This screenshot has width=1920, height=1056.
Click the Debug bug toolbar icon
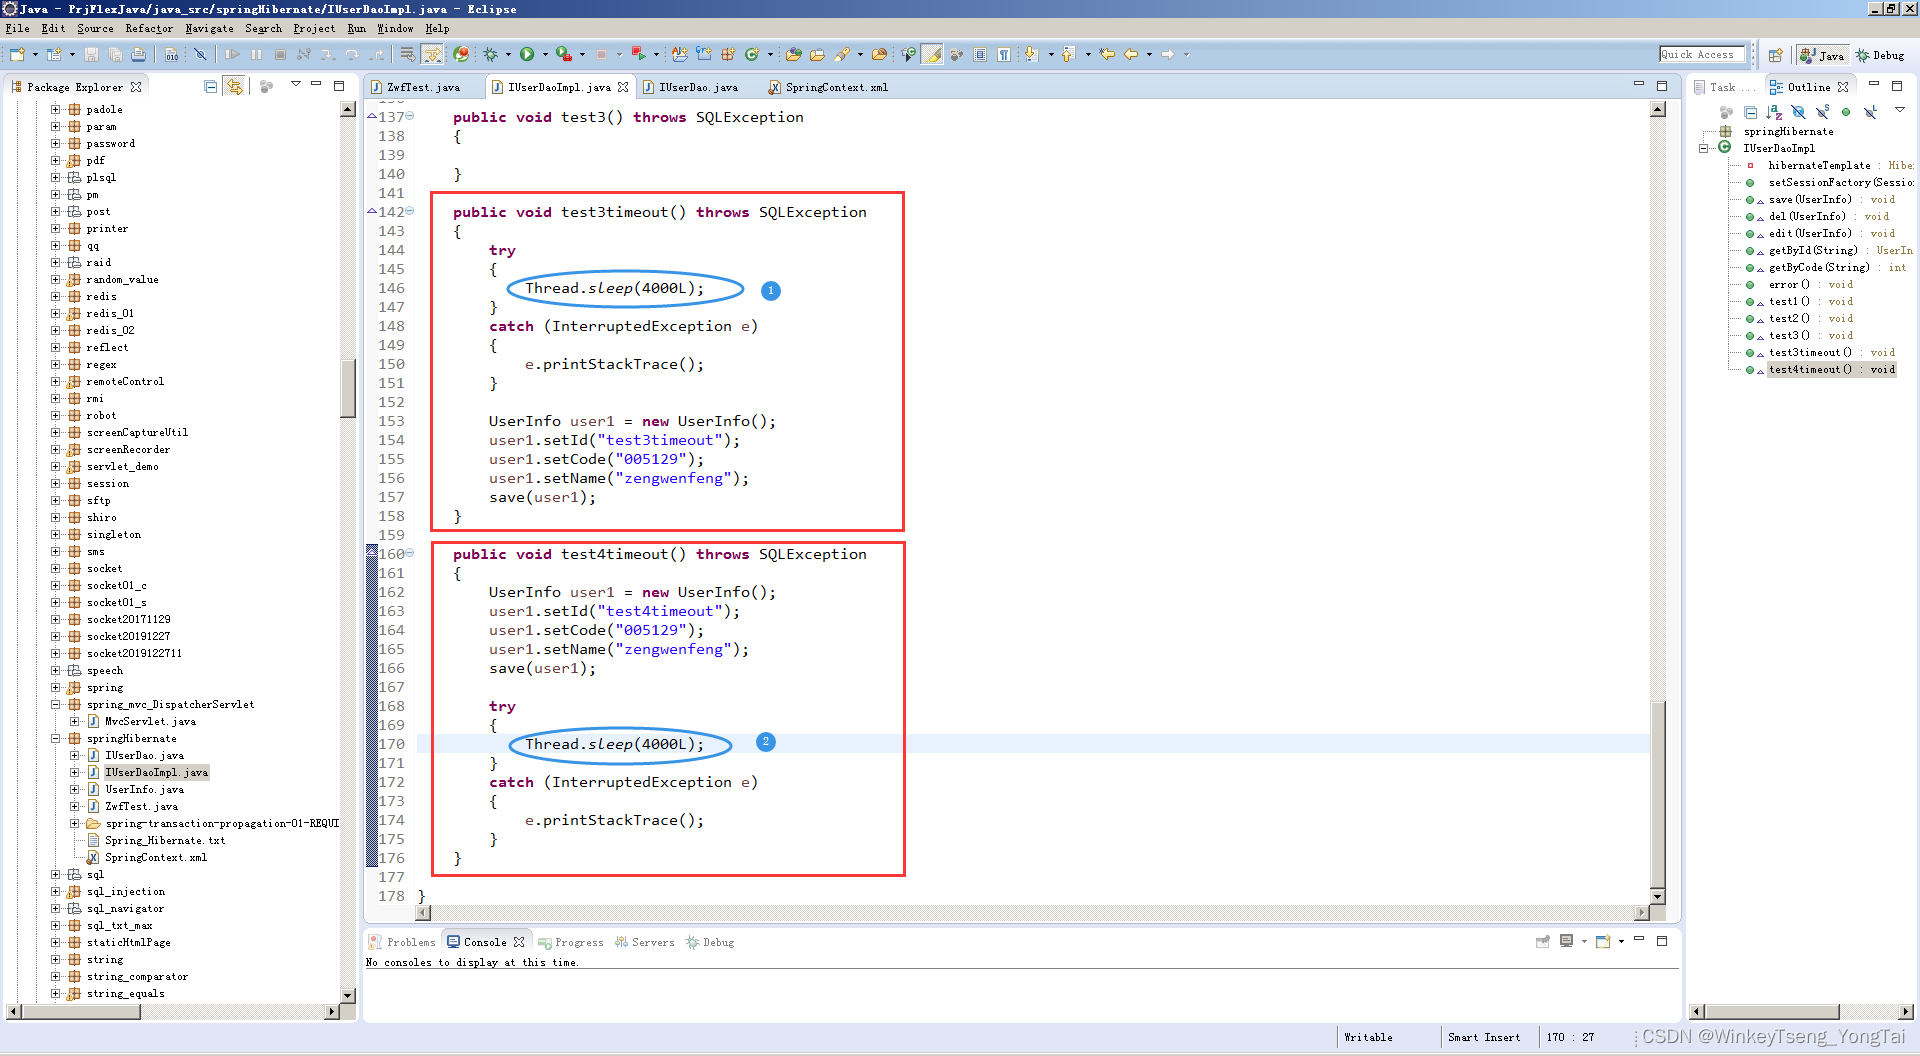coord(491,55)
